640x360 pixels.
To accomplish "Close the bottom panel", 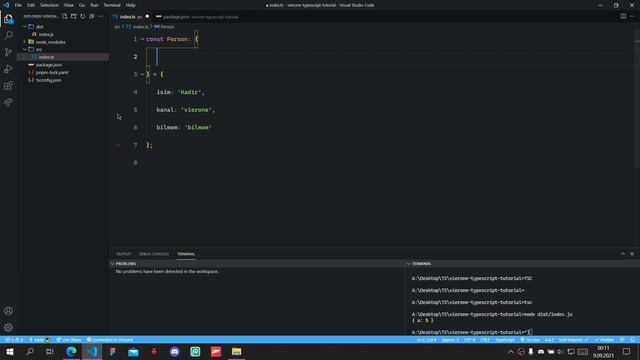I will [632, 254].
